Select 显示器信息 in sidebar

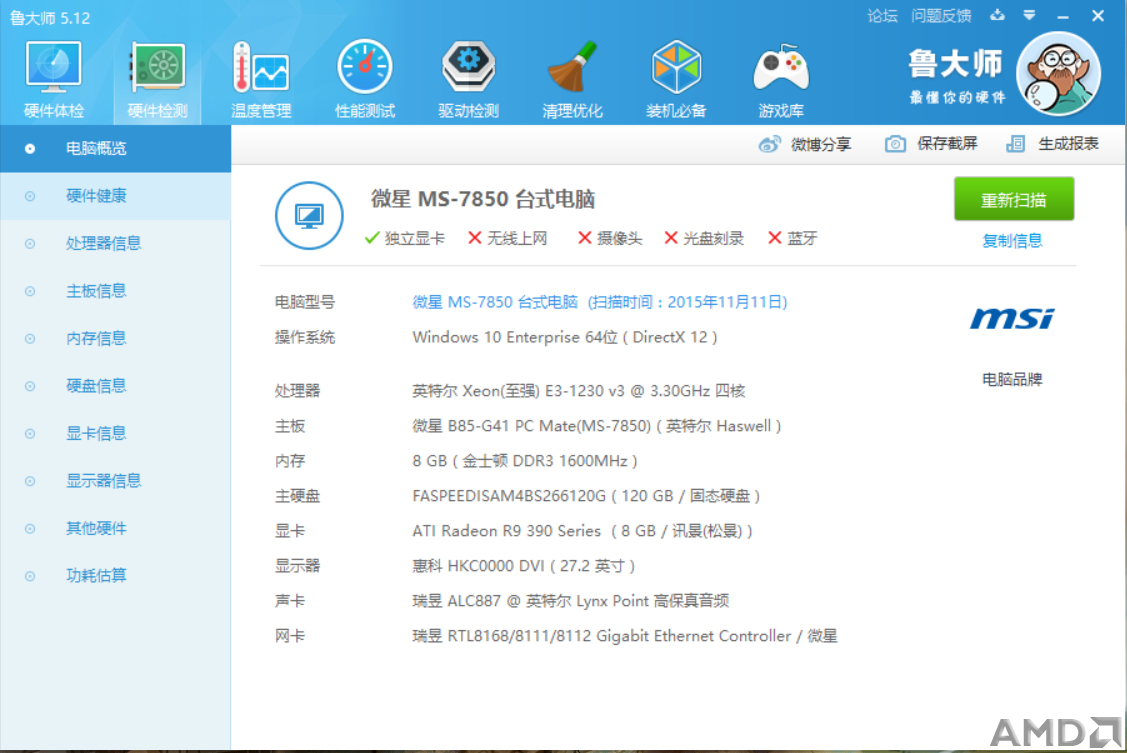[115, 480]
